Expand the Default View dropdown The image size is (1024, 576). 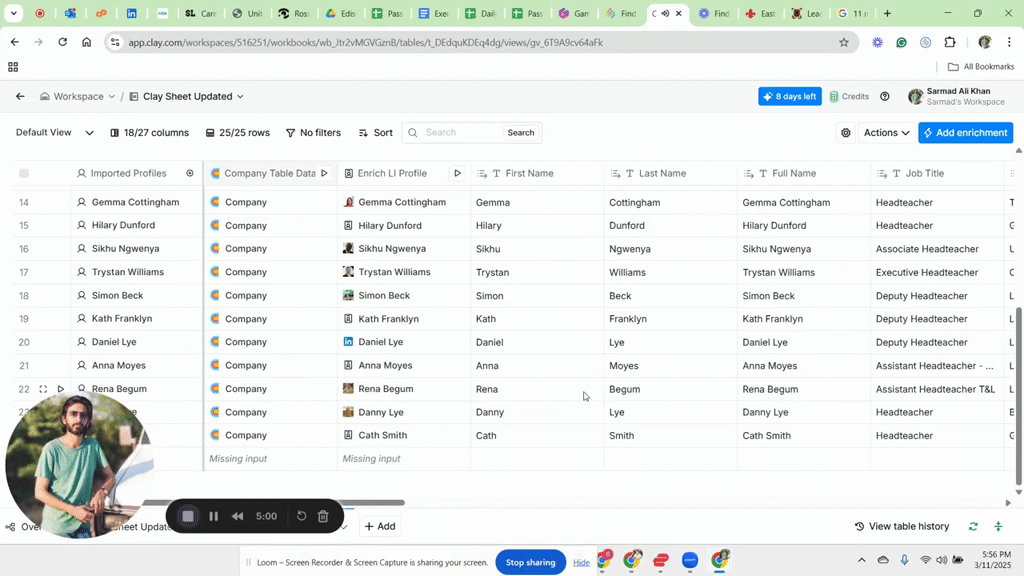click(55, 133)
